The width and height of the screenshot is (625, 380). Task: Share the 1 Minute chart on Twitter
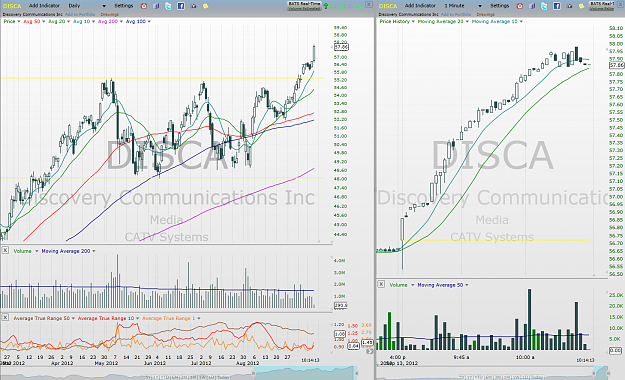pyautogui.click(x=544, y=6)
